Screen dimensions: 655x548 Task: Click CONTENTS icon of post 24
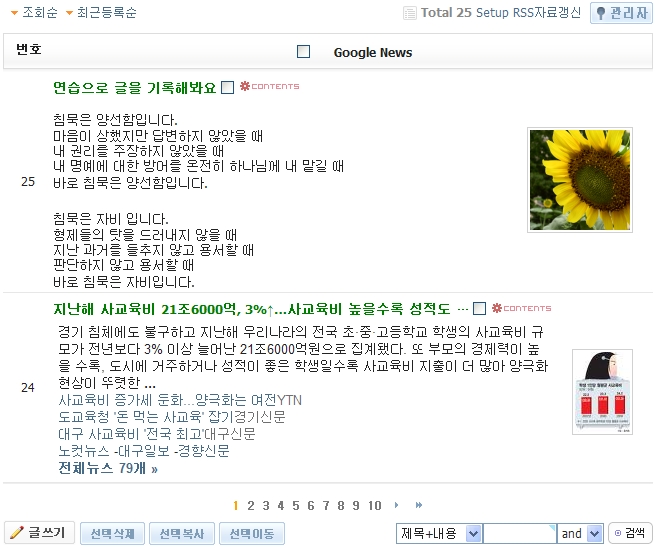click(x=521, y=308)
